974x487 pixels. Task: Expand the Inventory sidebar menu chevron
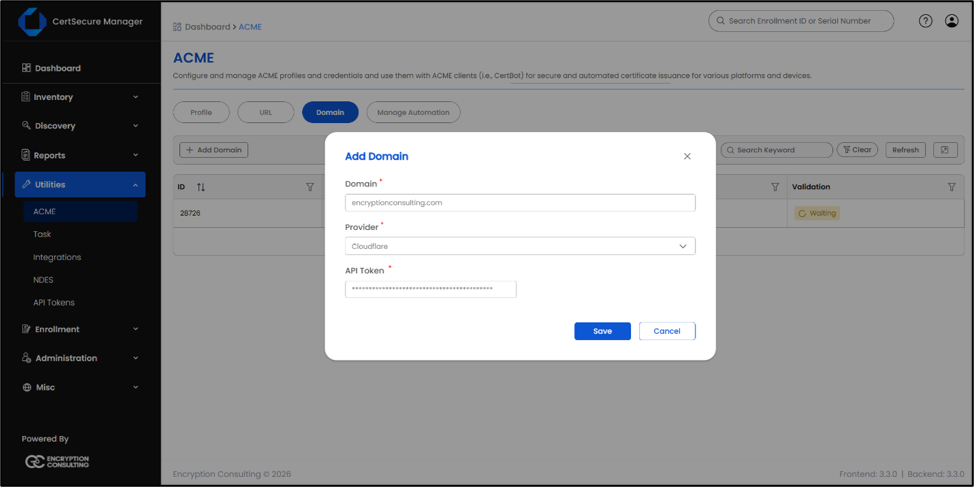pos(135,97)
